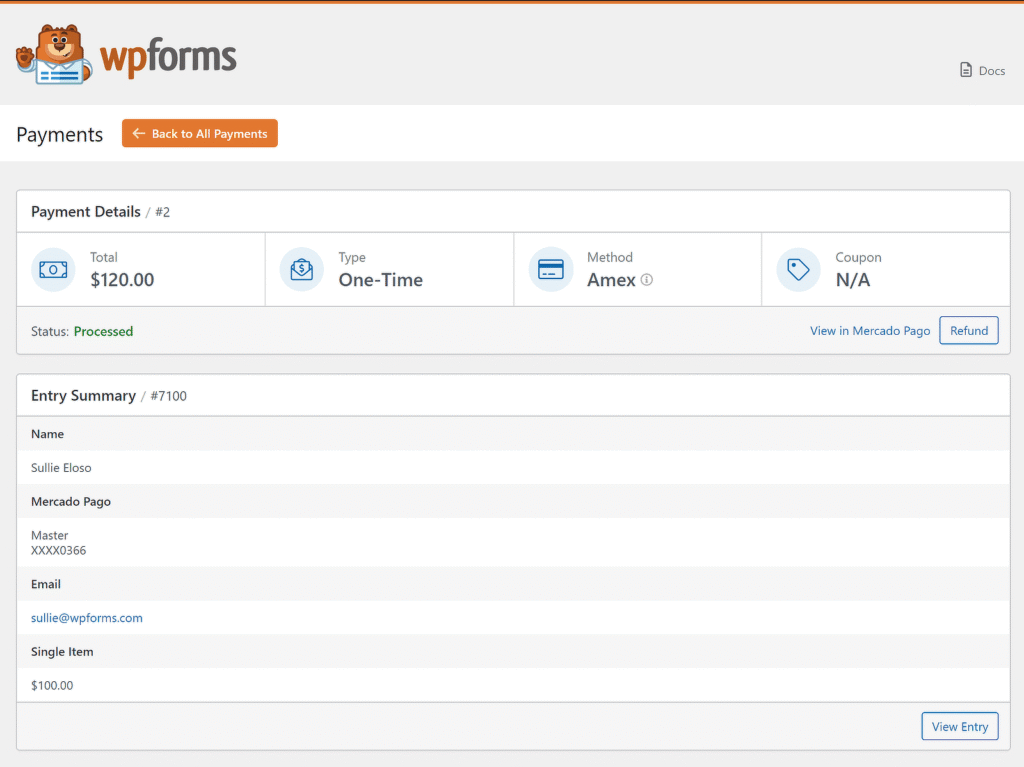This screenshot has height=767, width=1024.
Task: Click the Email field label
Action: 46,584
